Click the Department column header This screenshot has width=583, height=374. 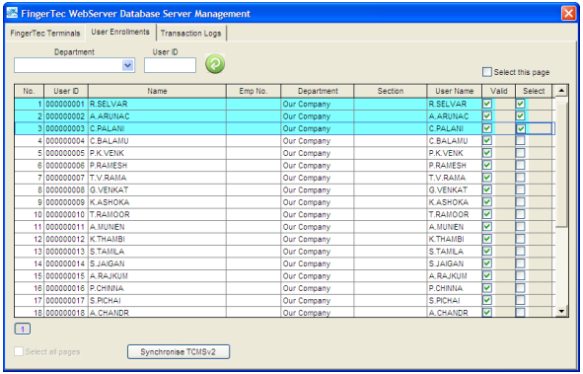tap(317, 91)
